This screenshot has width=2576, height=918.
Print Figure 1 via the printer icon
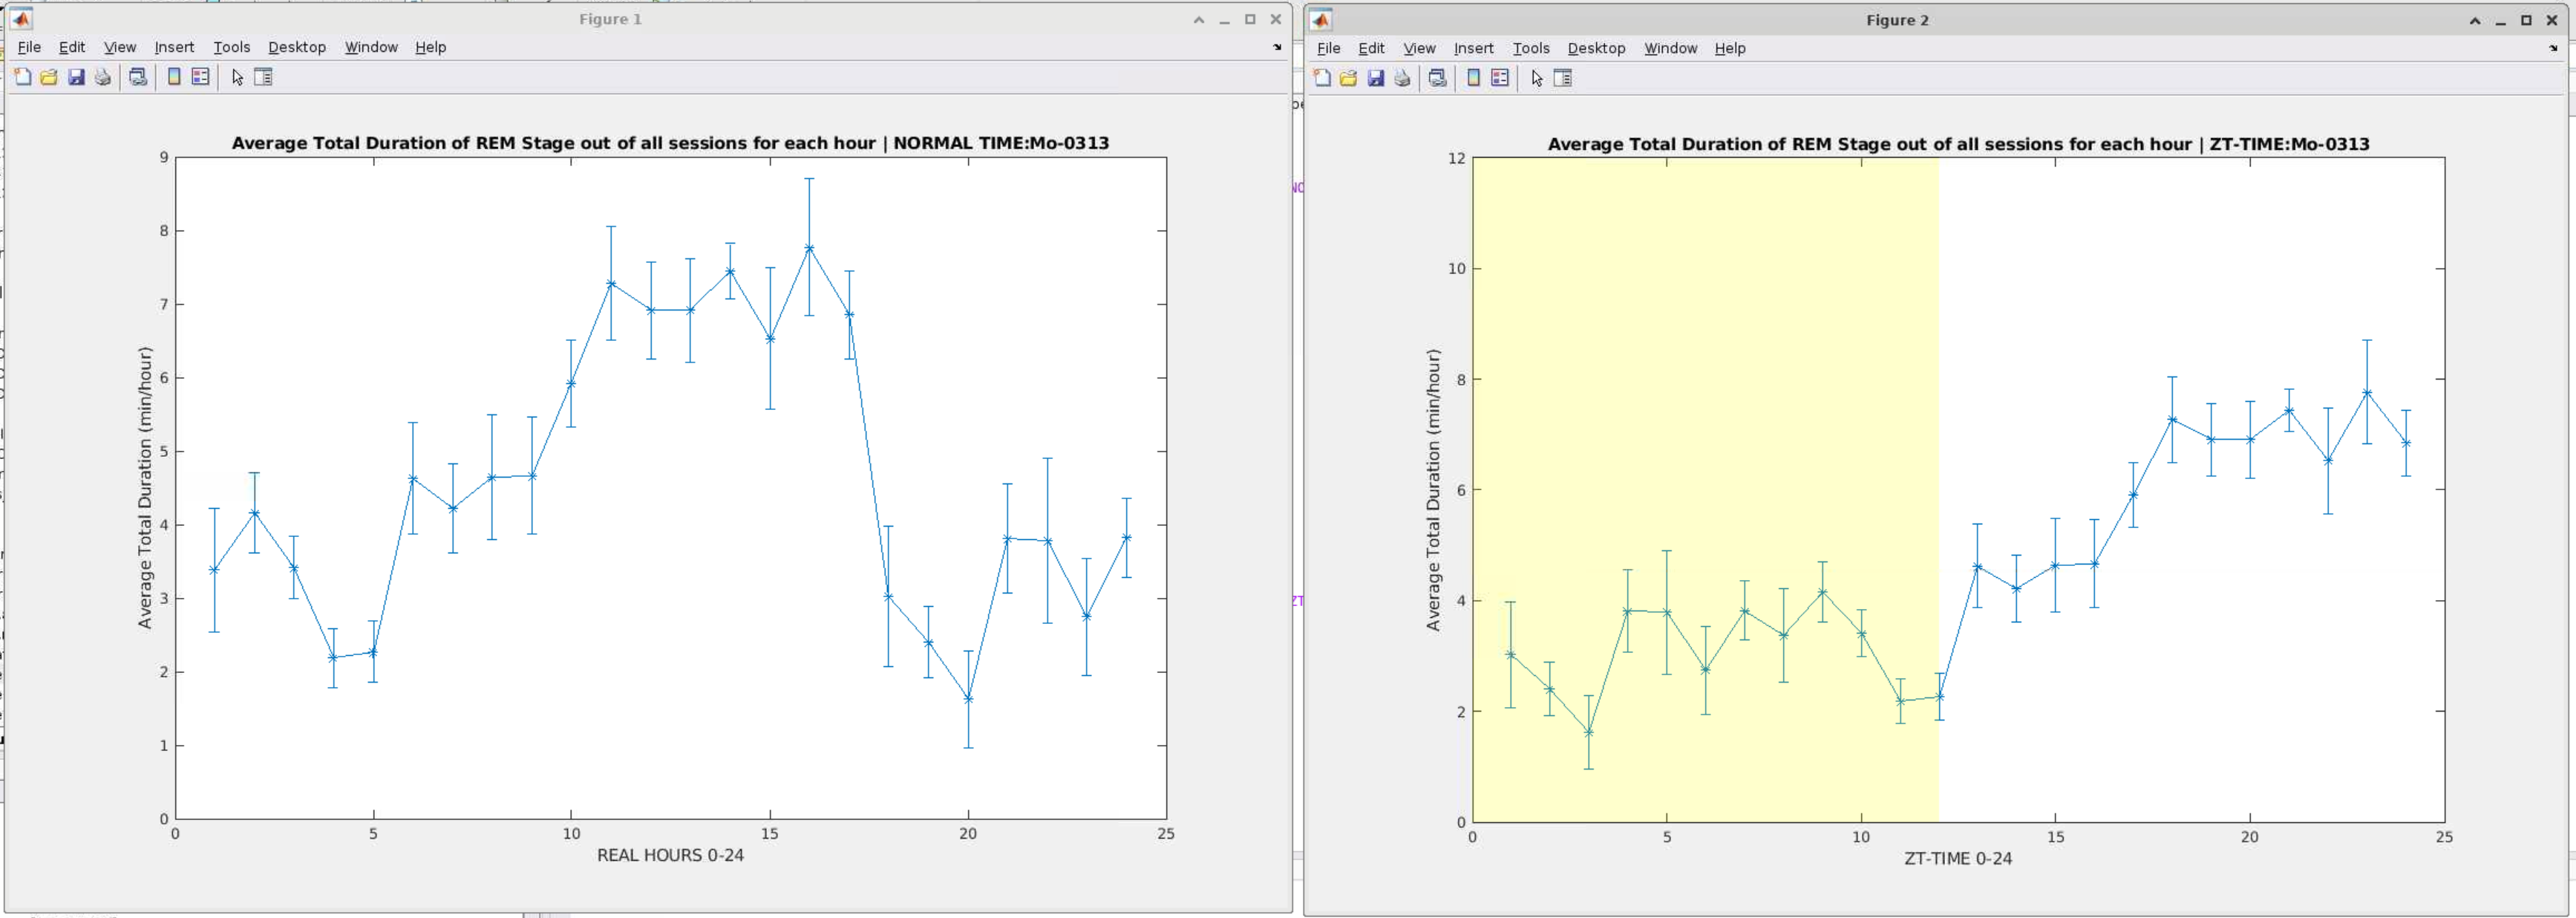(x=103, y=77)
